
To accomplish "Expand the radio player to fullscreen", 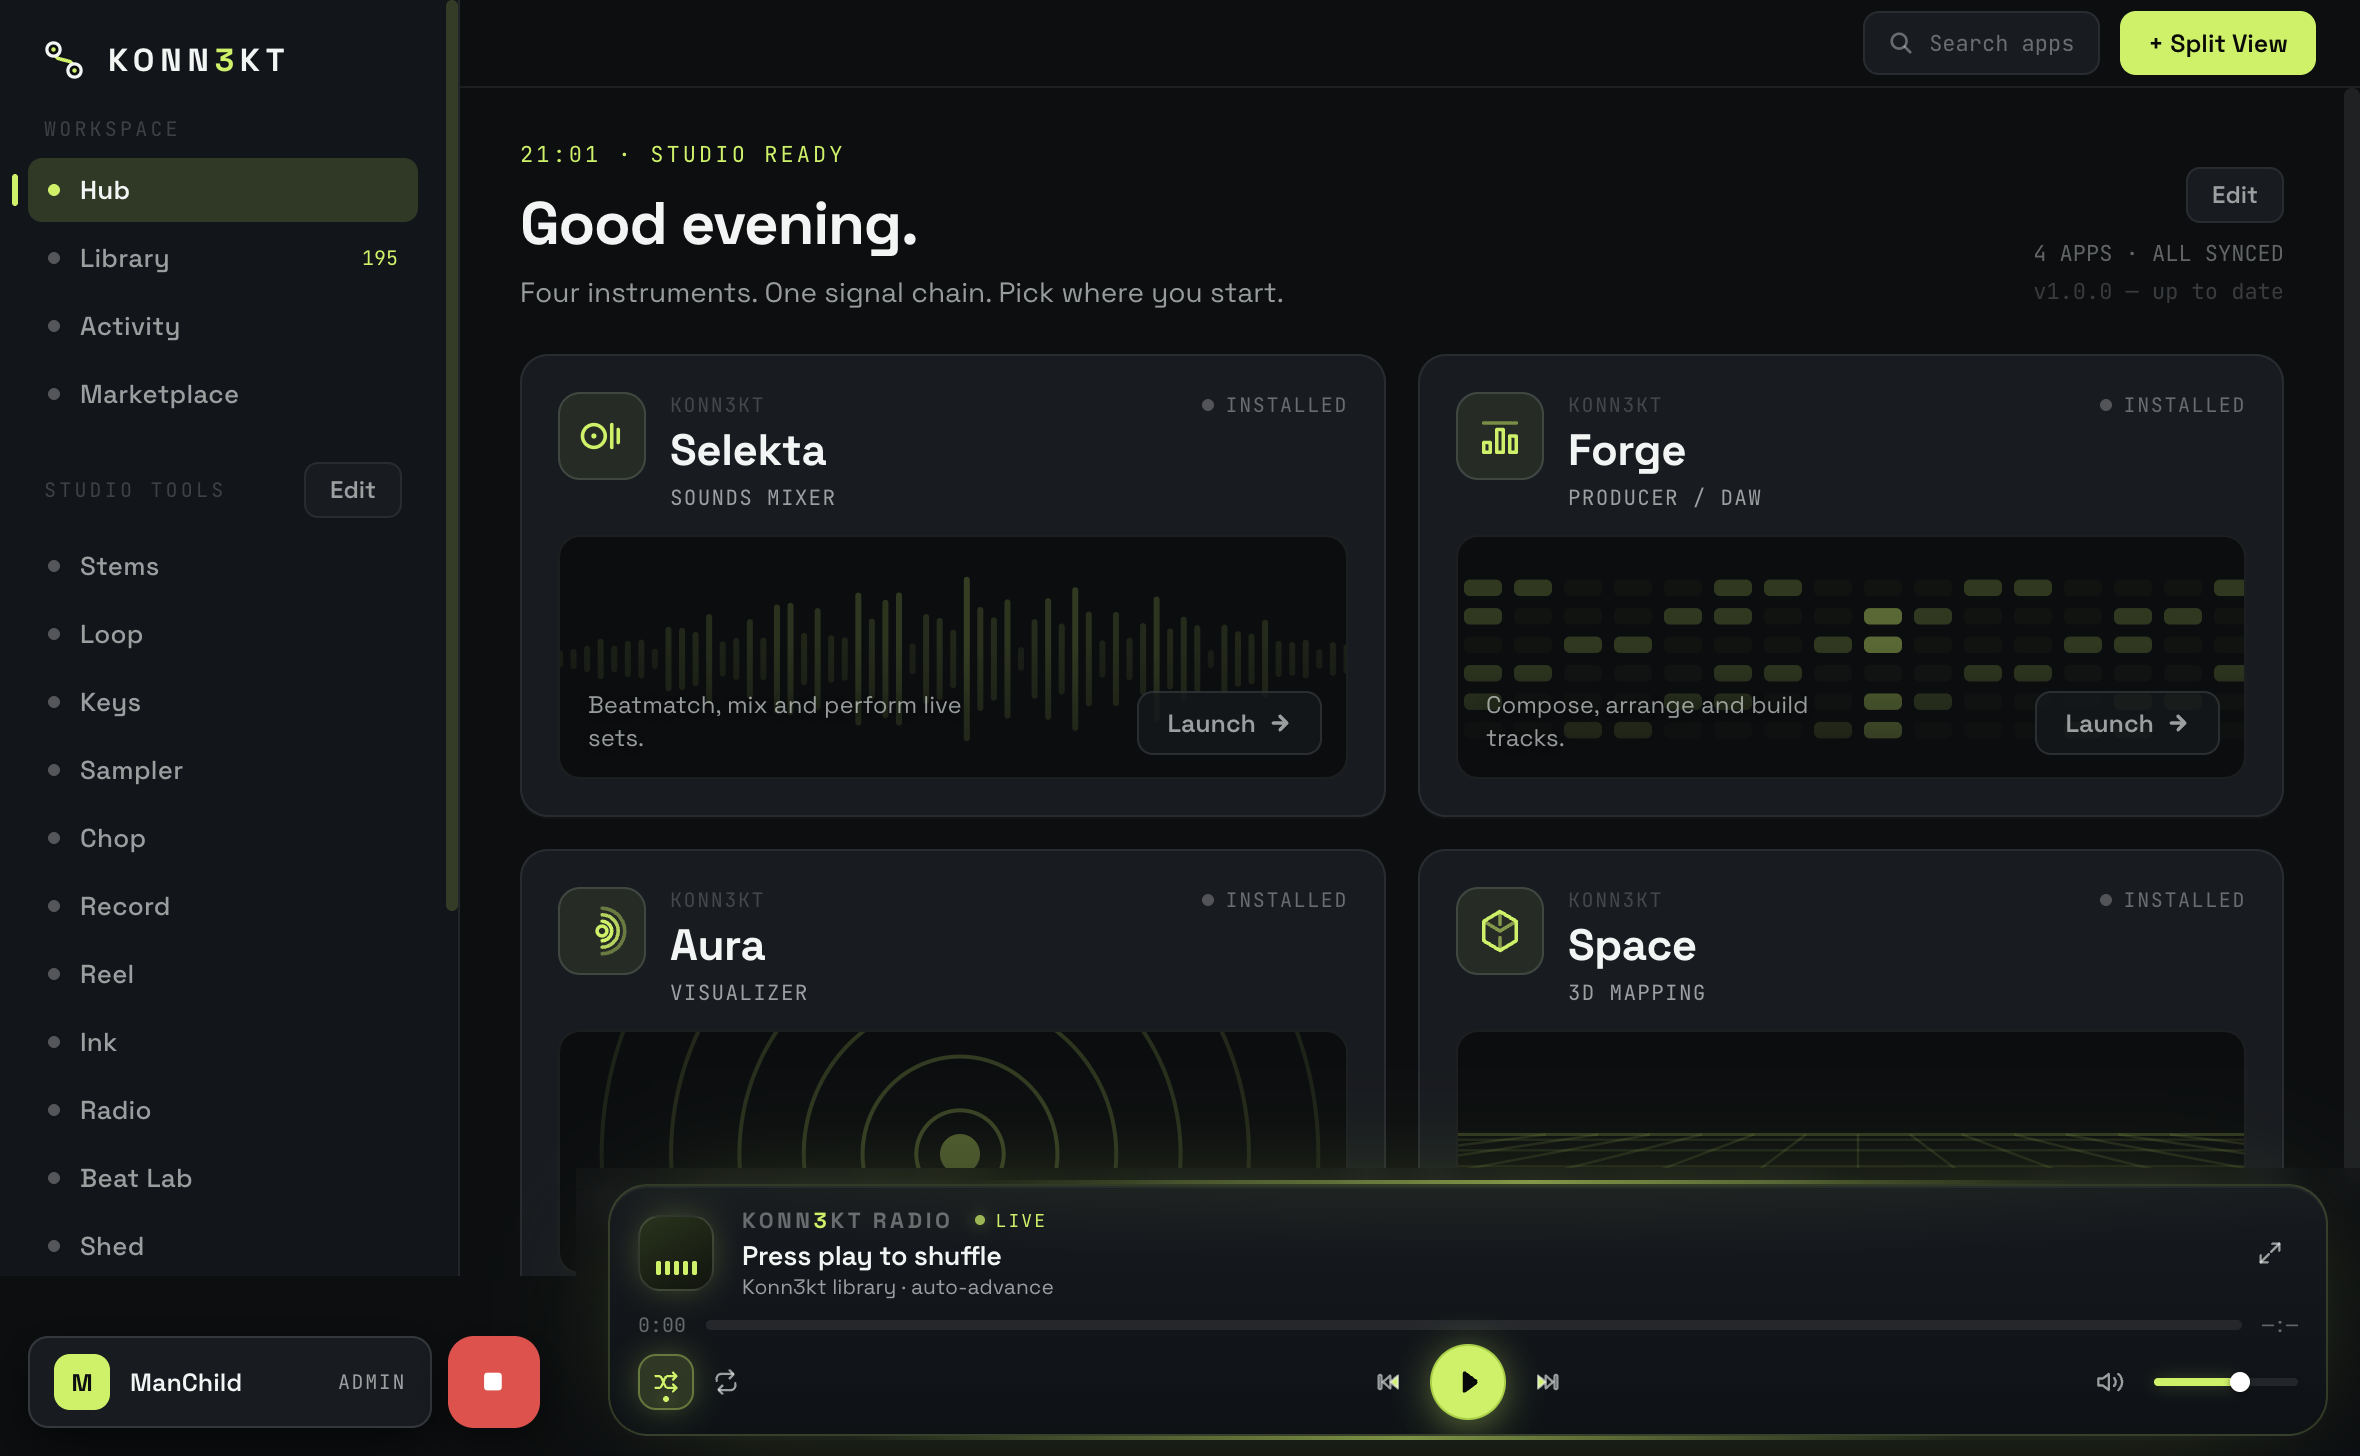I will pyautogui.click(x=2269, y=1253).
